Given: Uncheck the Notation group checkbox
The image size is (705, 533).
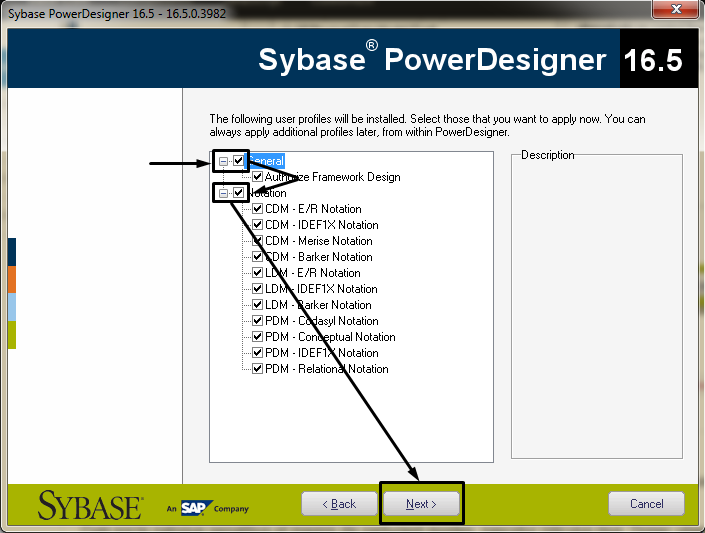Looking at the screenshot, I should (x=239, y=193).
